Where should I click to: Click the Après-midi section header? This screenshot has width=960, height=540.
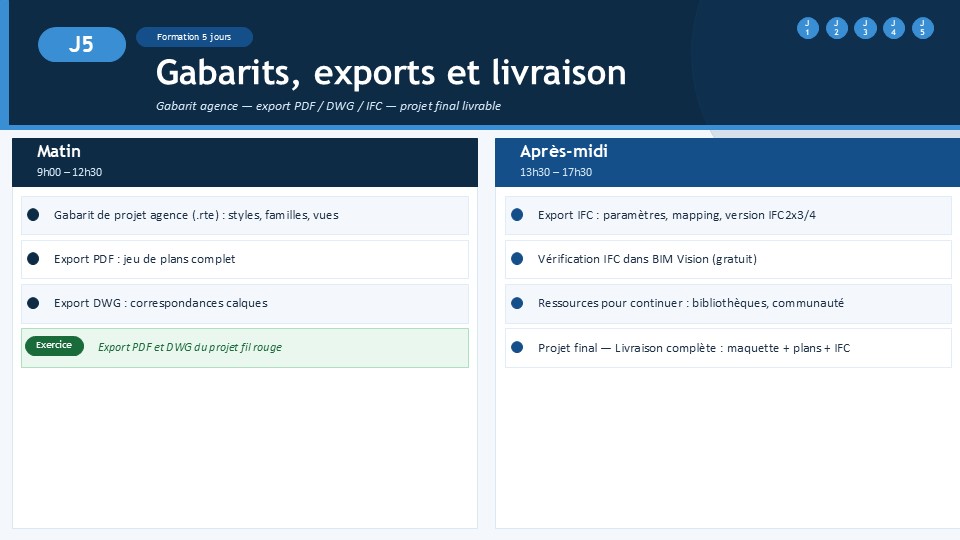(727, 162)
